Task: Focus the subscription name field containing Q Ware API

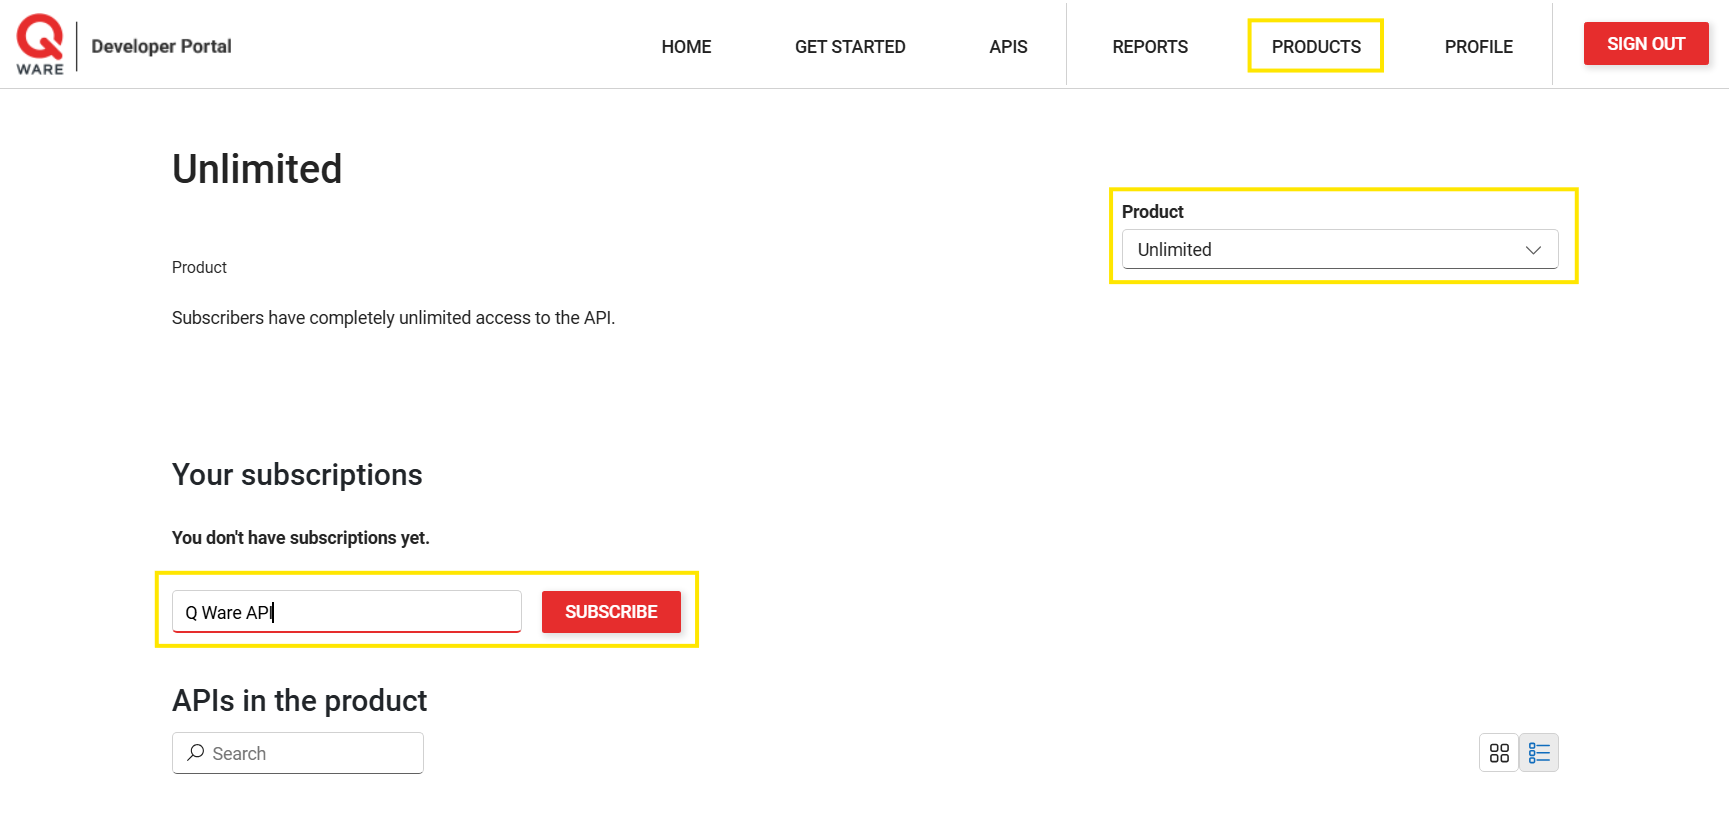Action: point(346,612)
